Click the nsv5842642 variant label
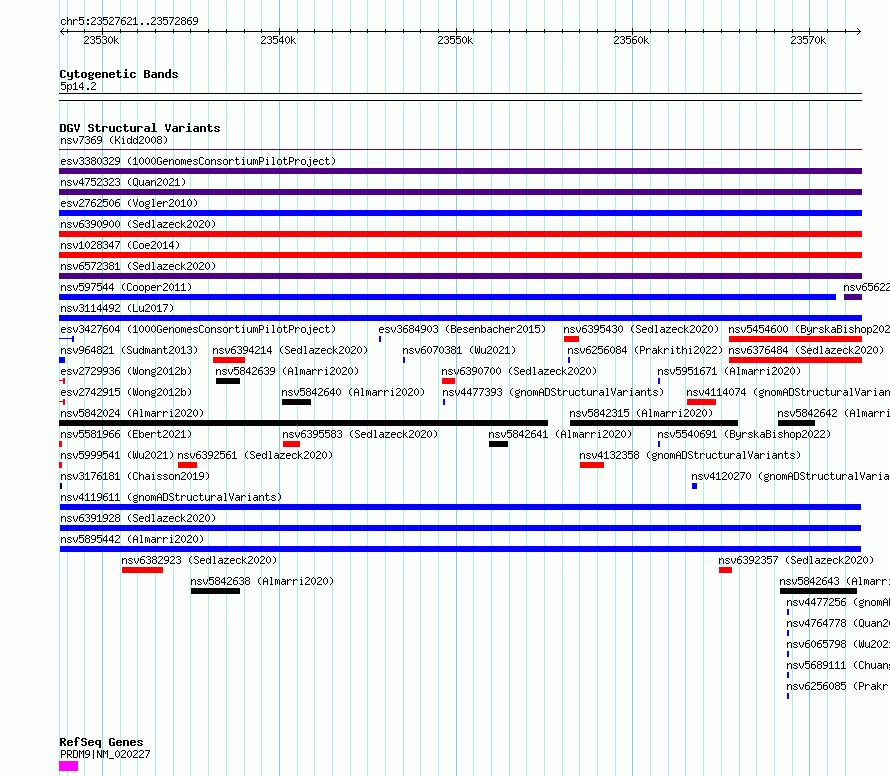Image resolution: width=890 pixels, height=776 pixels. tap(833, 413)
